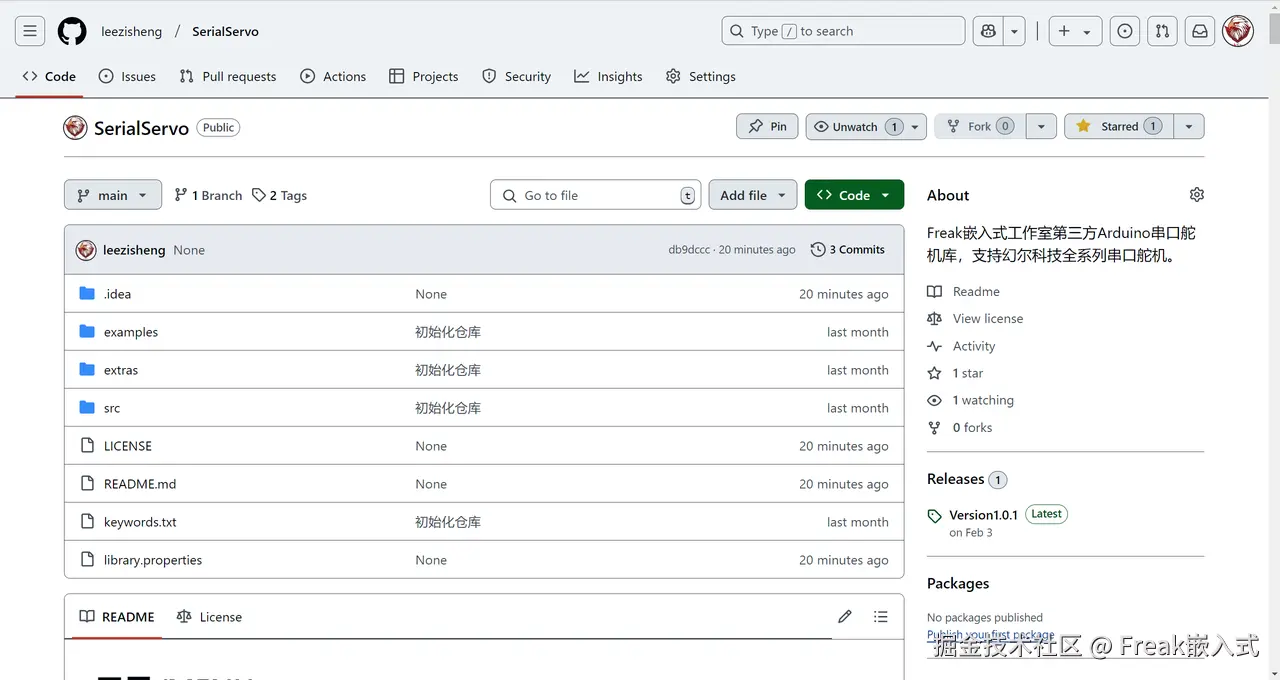Switch to repository Settings tab
Viewport: 1280px width, 680px height.
tap(700, 76)
